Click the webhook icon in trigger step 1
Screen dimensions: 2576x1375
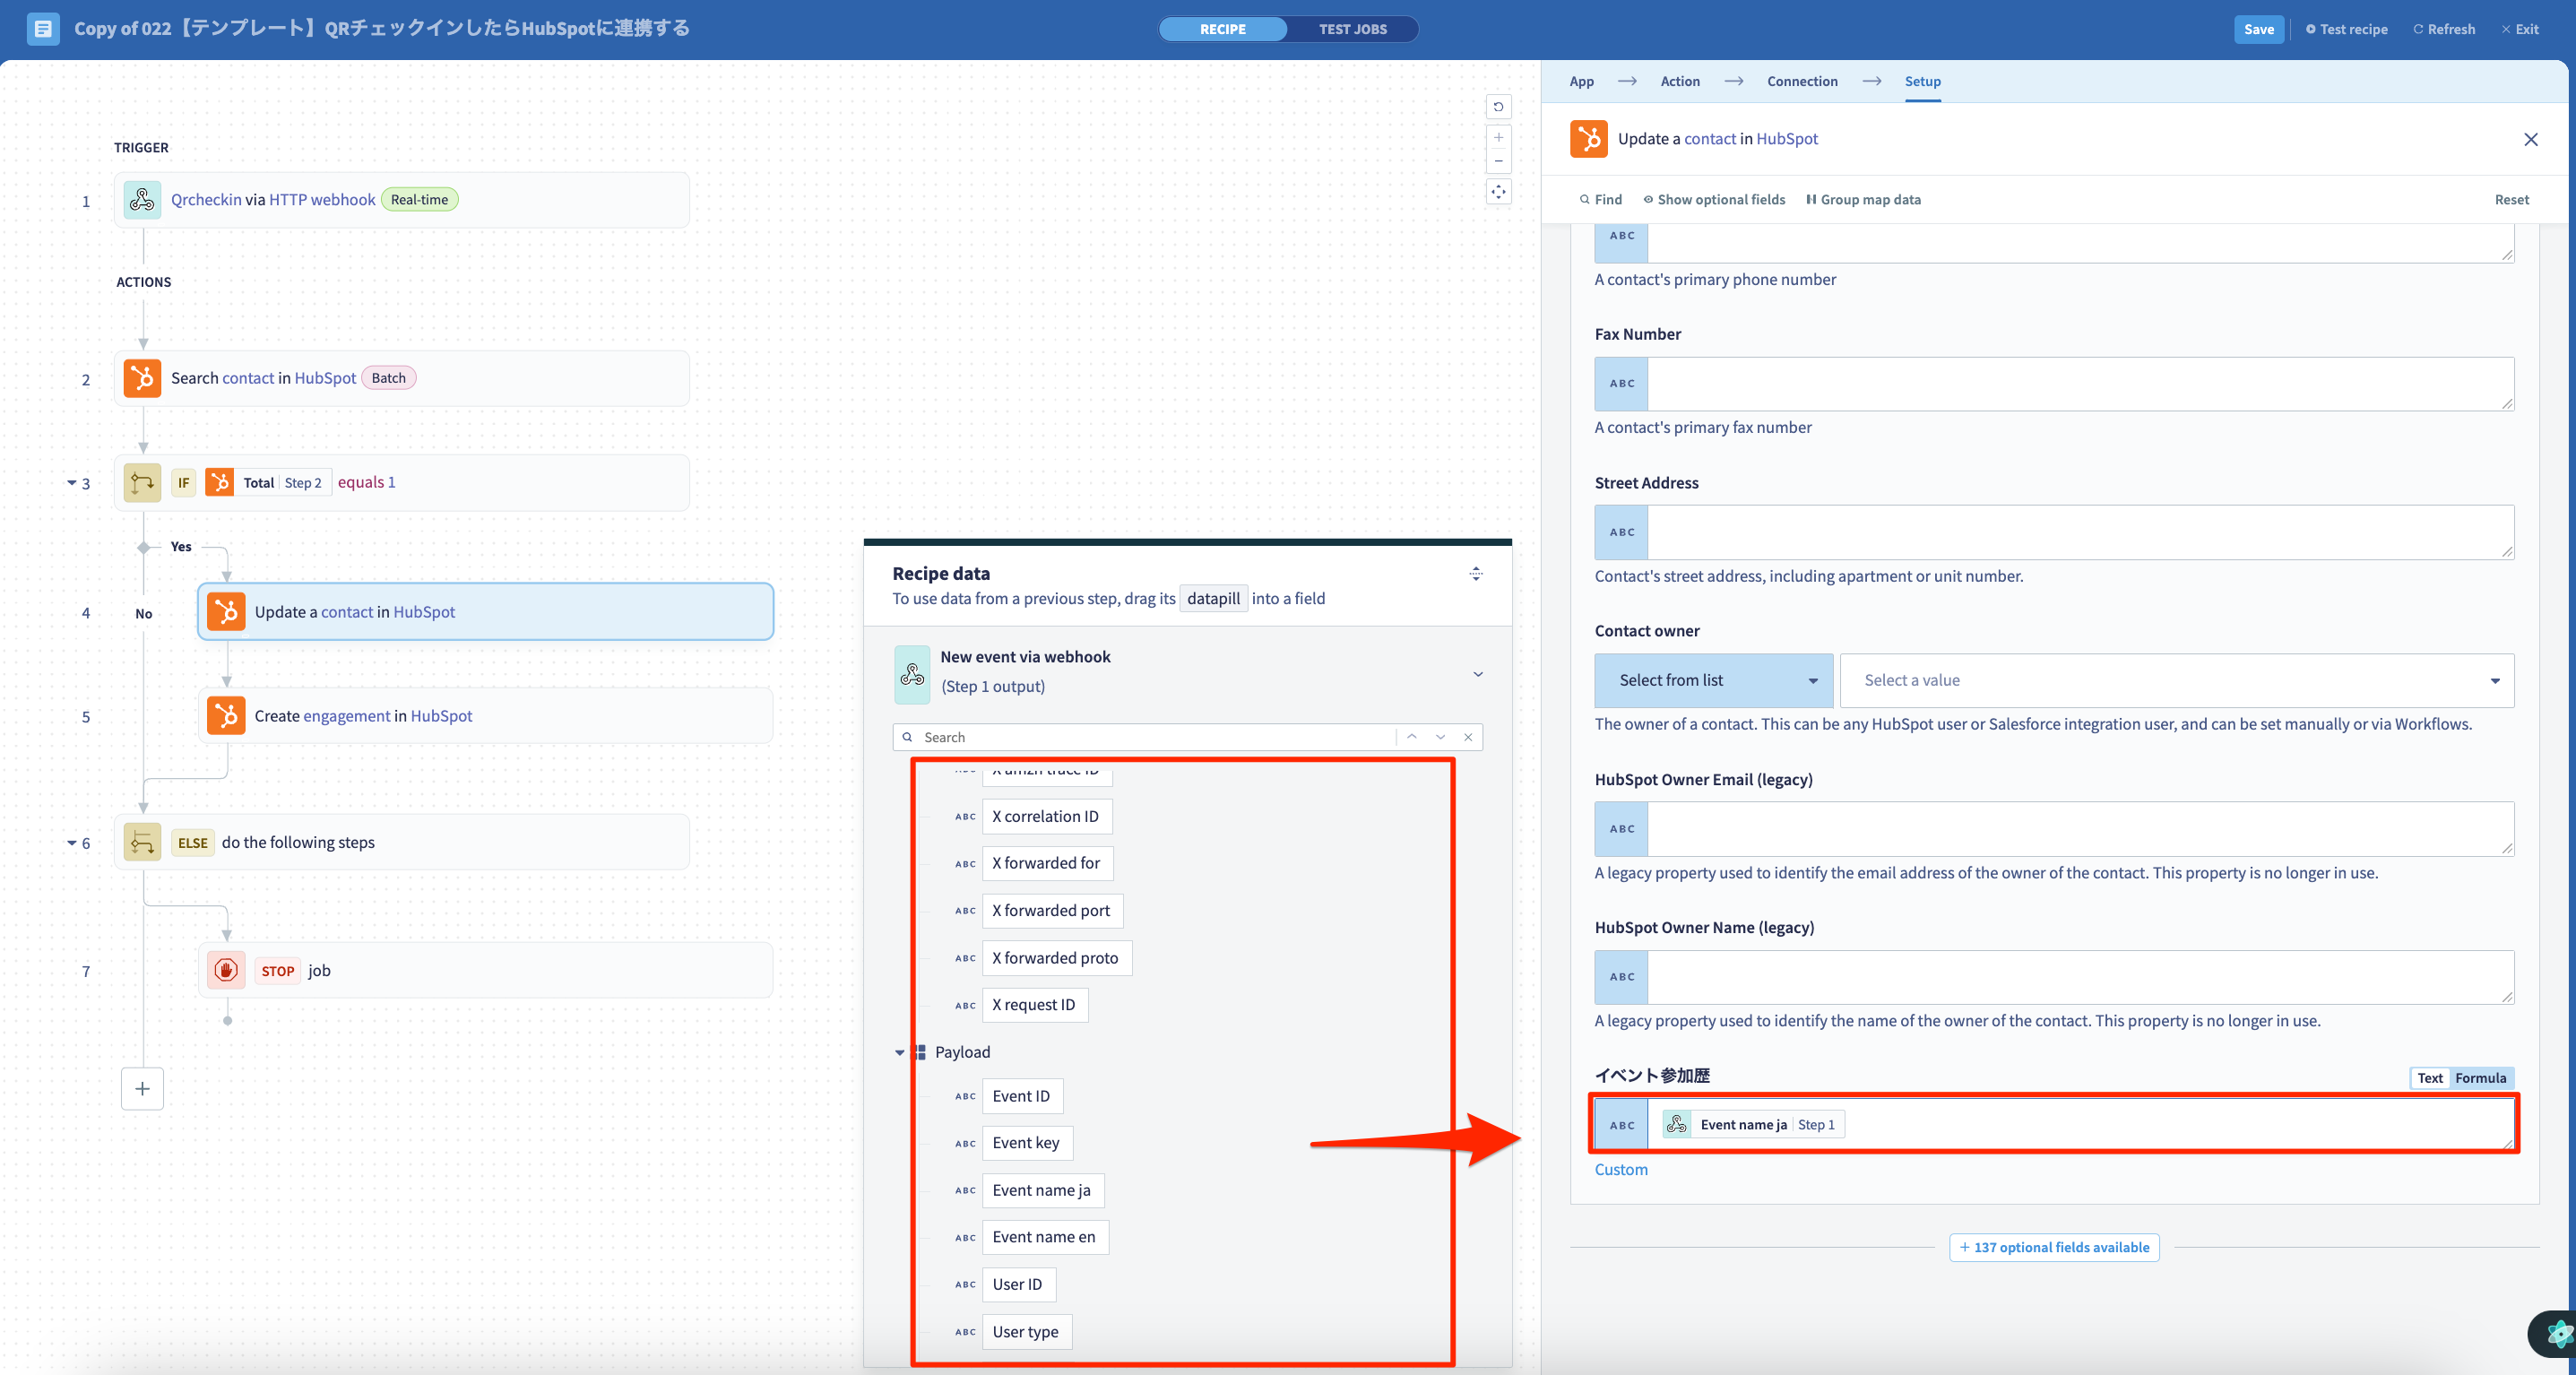pyautogui.click(x=142, y=200)
